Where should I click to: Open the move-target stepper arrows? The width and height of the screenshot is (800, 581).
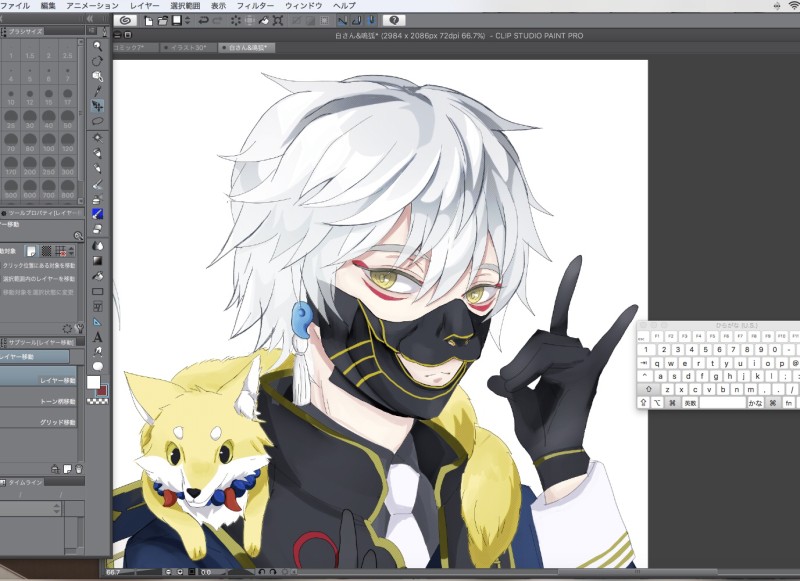(x=71, y=251)
